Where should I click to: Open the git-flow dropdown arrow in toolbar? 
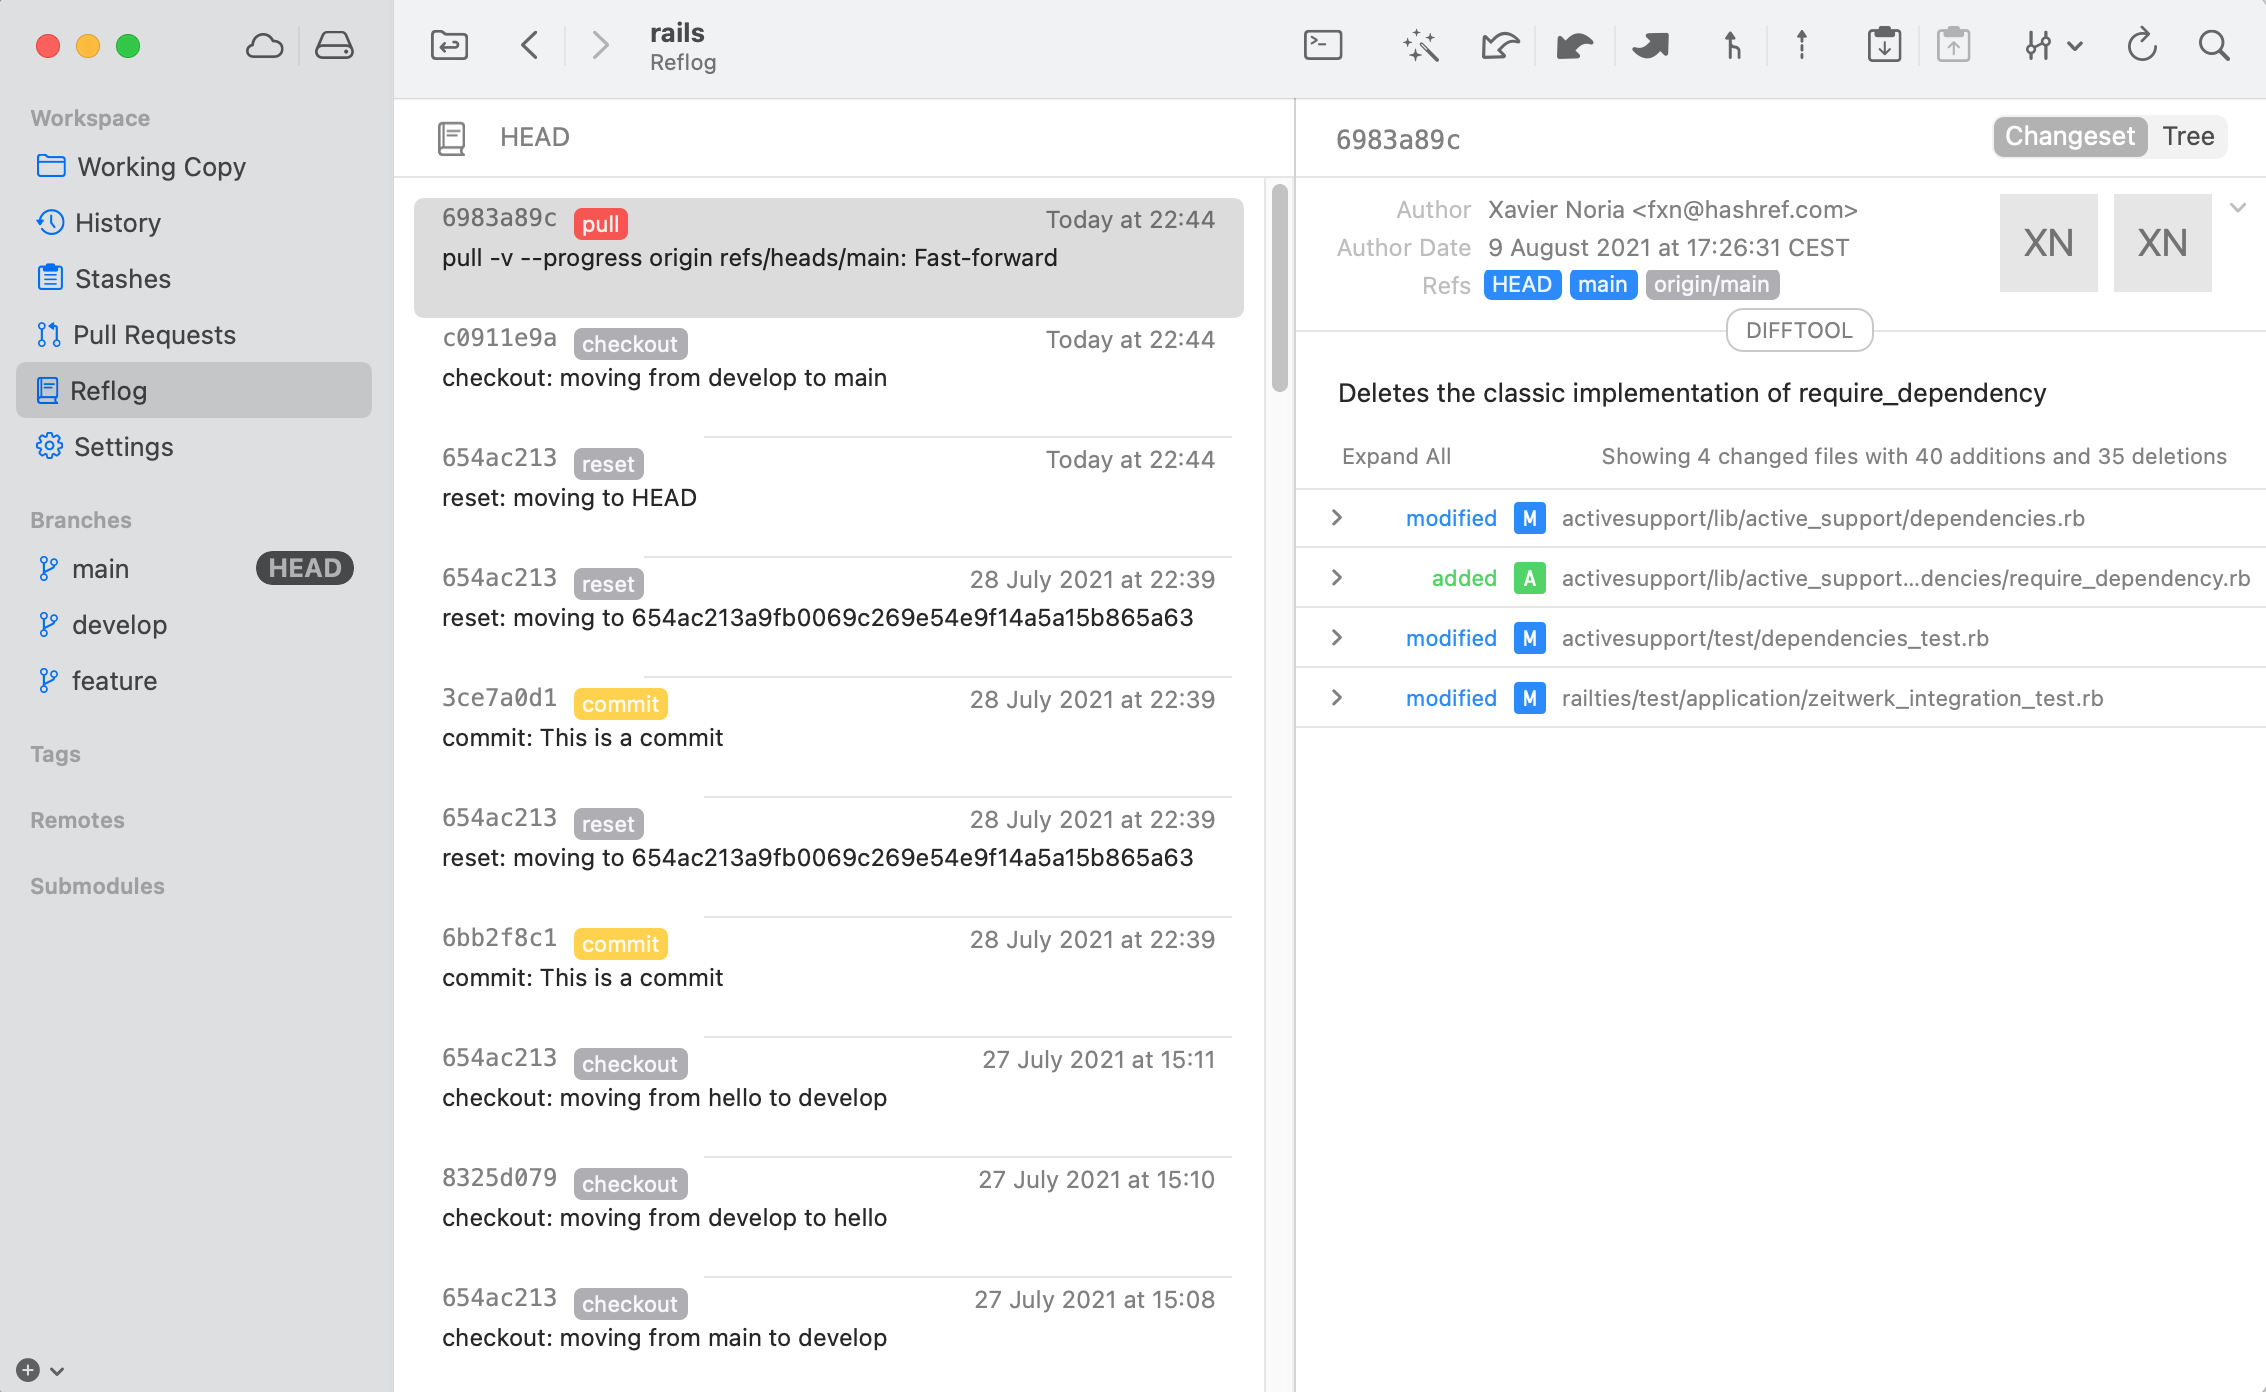click(x=2075, y=46)
